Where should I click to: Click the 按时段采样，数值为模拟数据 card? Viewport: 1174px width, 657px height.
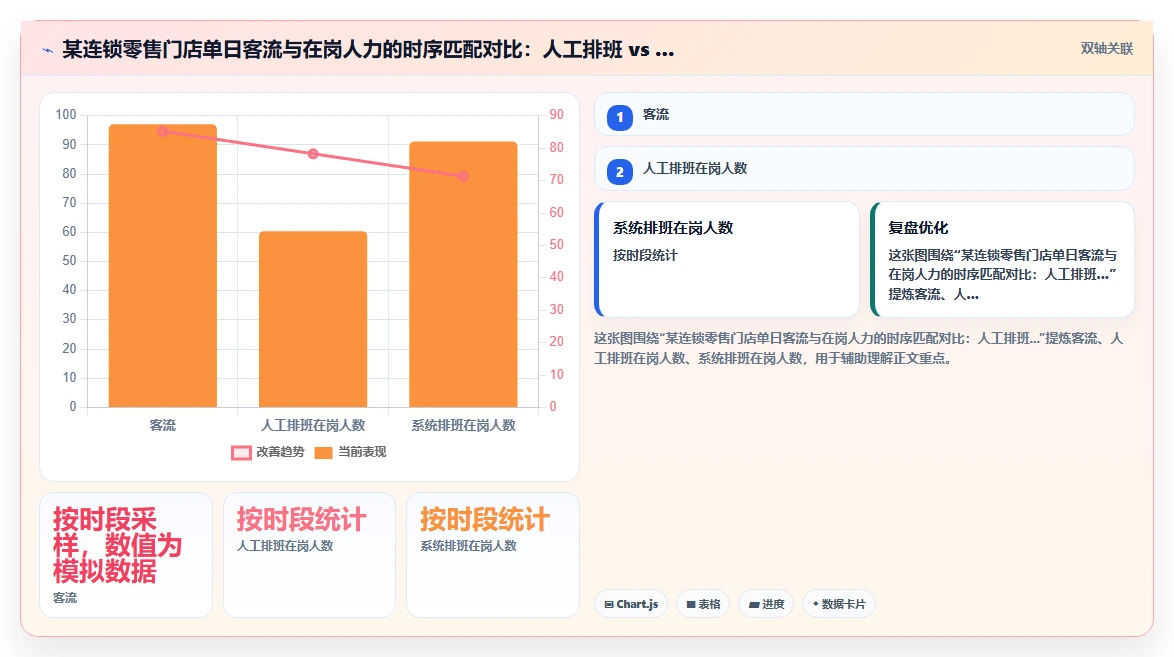coord(126,555)
